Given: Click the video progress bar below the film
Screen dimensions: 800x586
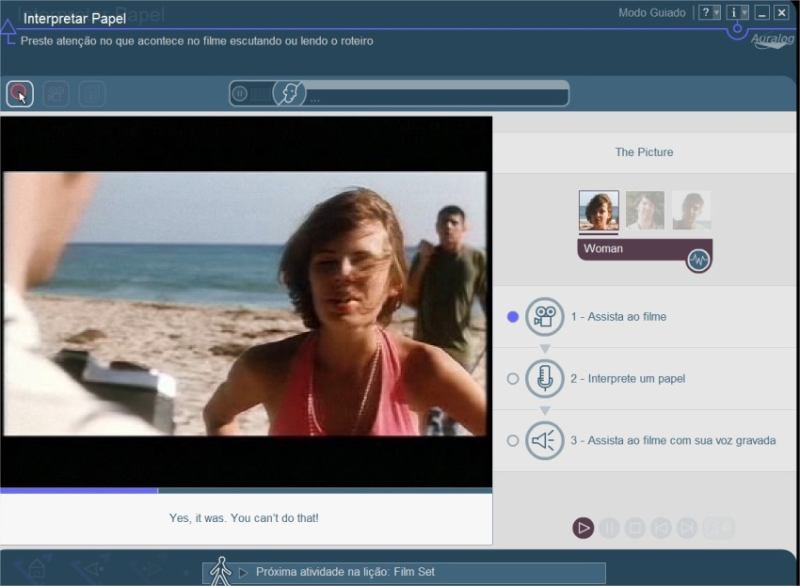Looking at the screenshot, I should [x=246, y=491].
